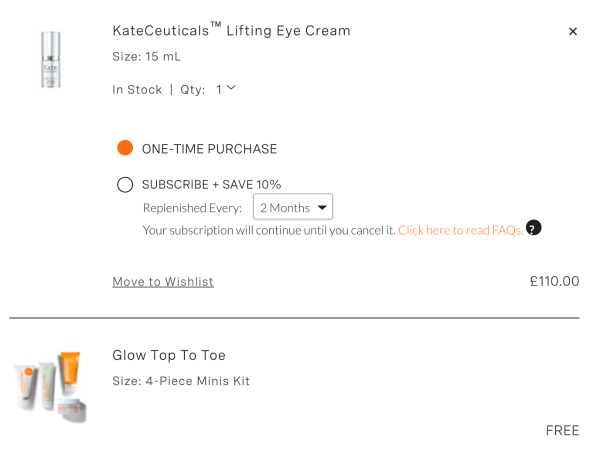This screenshot has height=467, width=600.
Task: Open the 2 Months replenishment dropdown
Action: [293, 208]
